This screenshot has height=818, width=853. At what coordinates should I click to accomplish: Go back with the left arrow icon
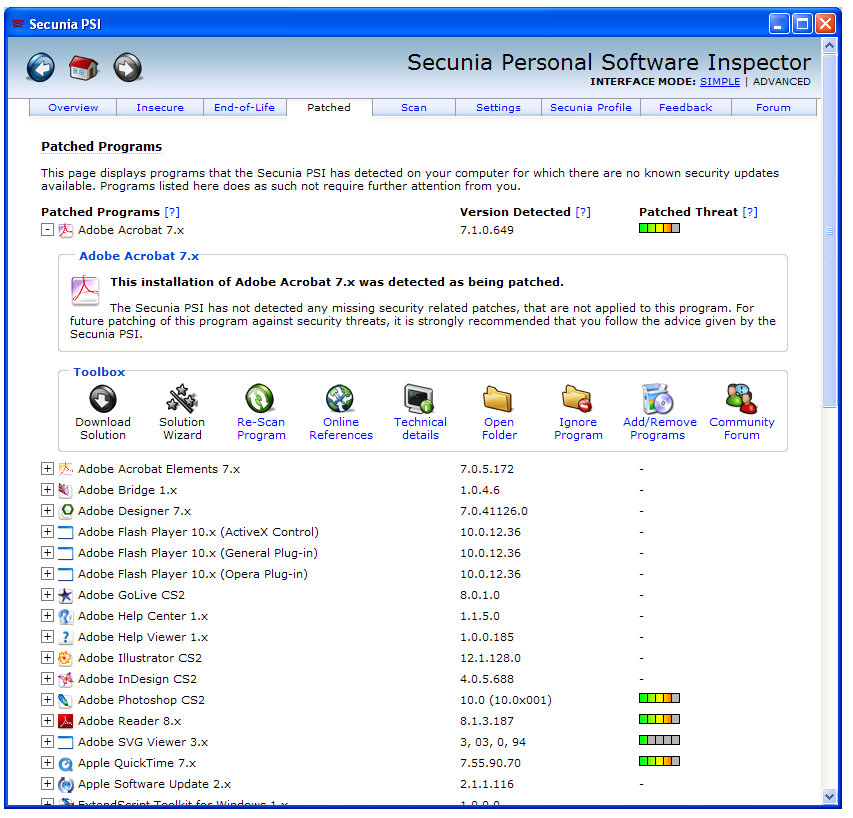(x=41, y=68)
